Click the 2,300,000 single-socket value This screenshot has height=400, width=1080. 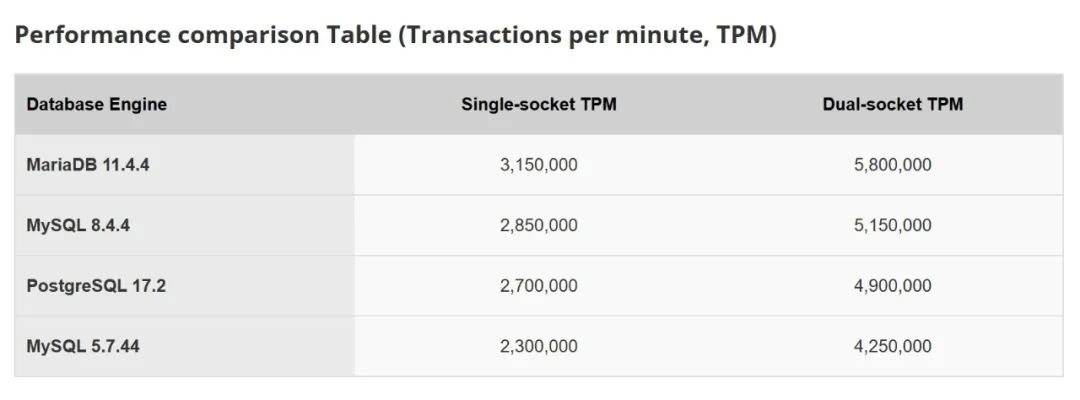tap(539, 346)
